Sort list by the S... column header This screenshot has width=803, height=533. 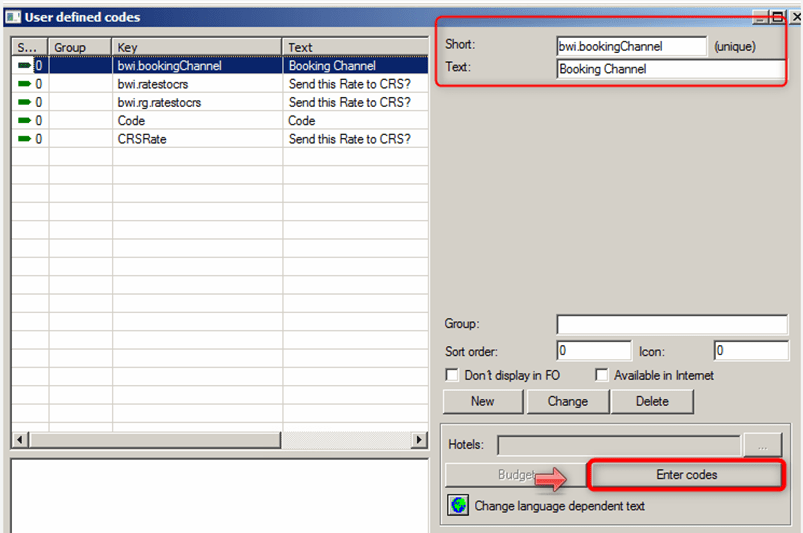[x=30, y=47]
